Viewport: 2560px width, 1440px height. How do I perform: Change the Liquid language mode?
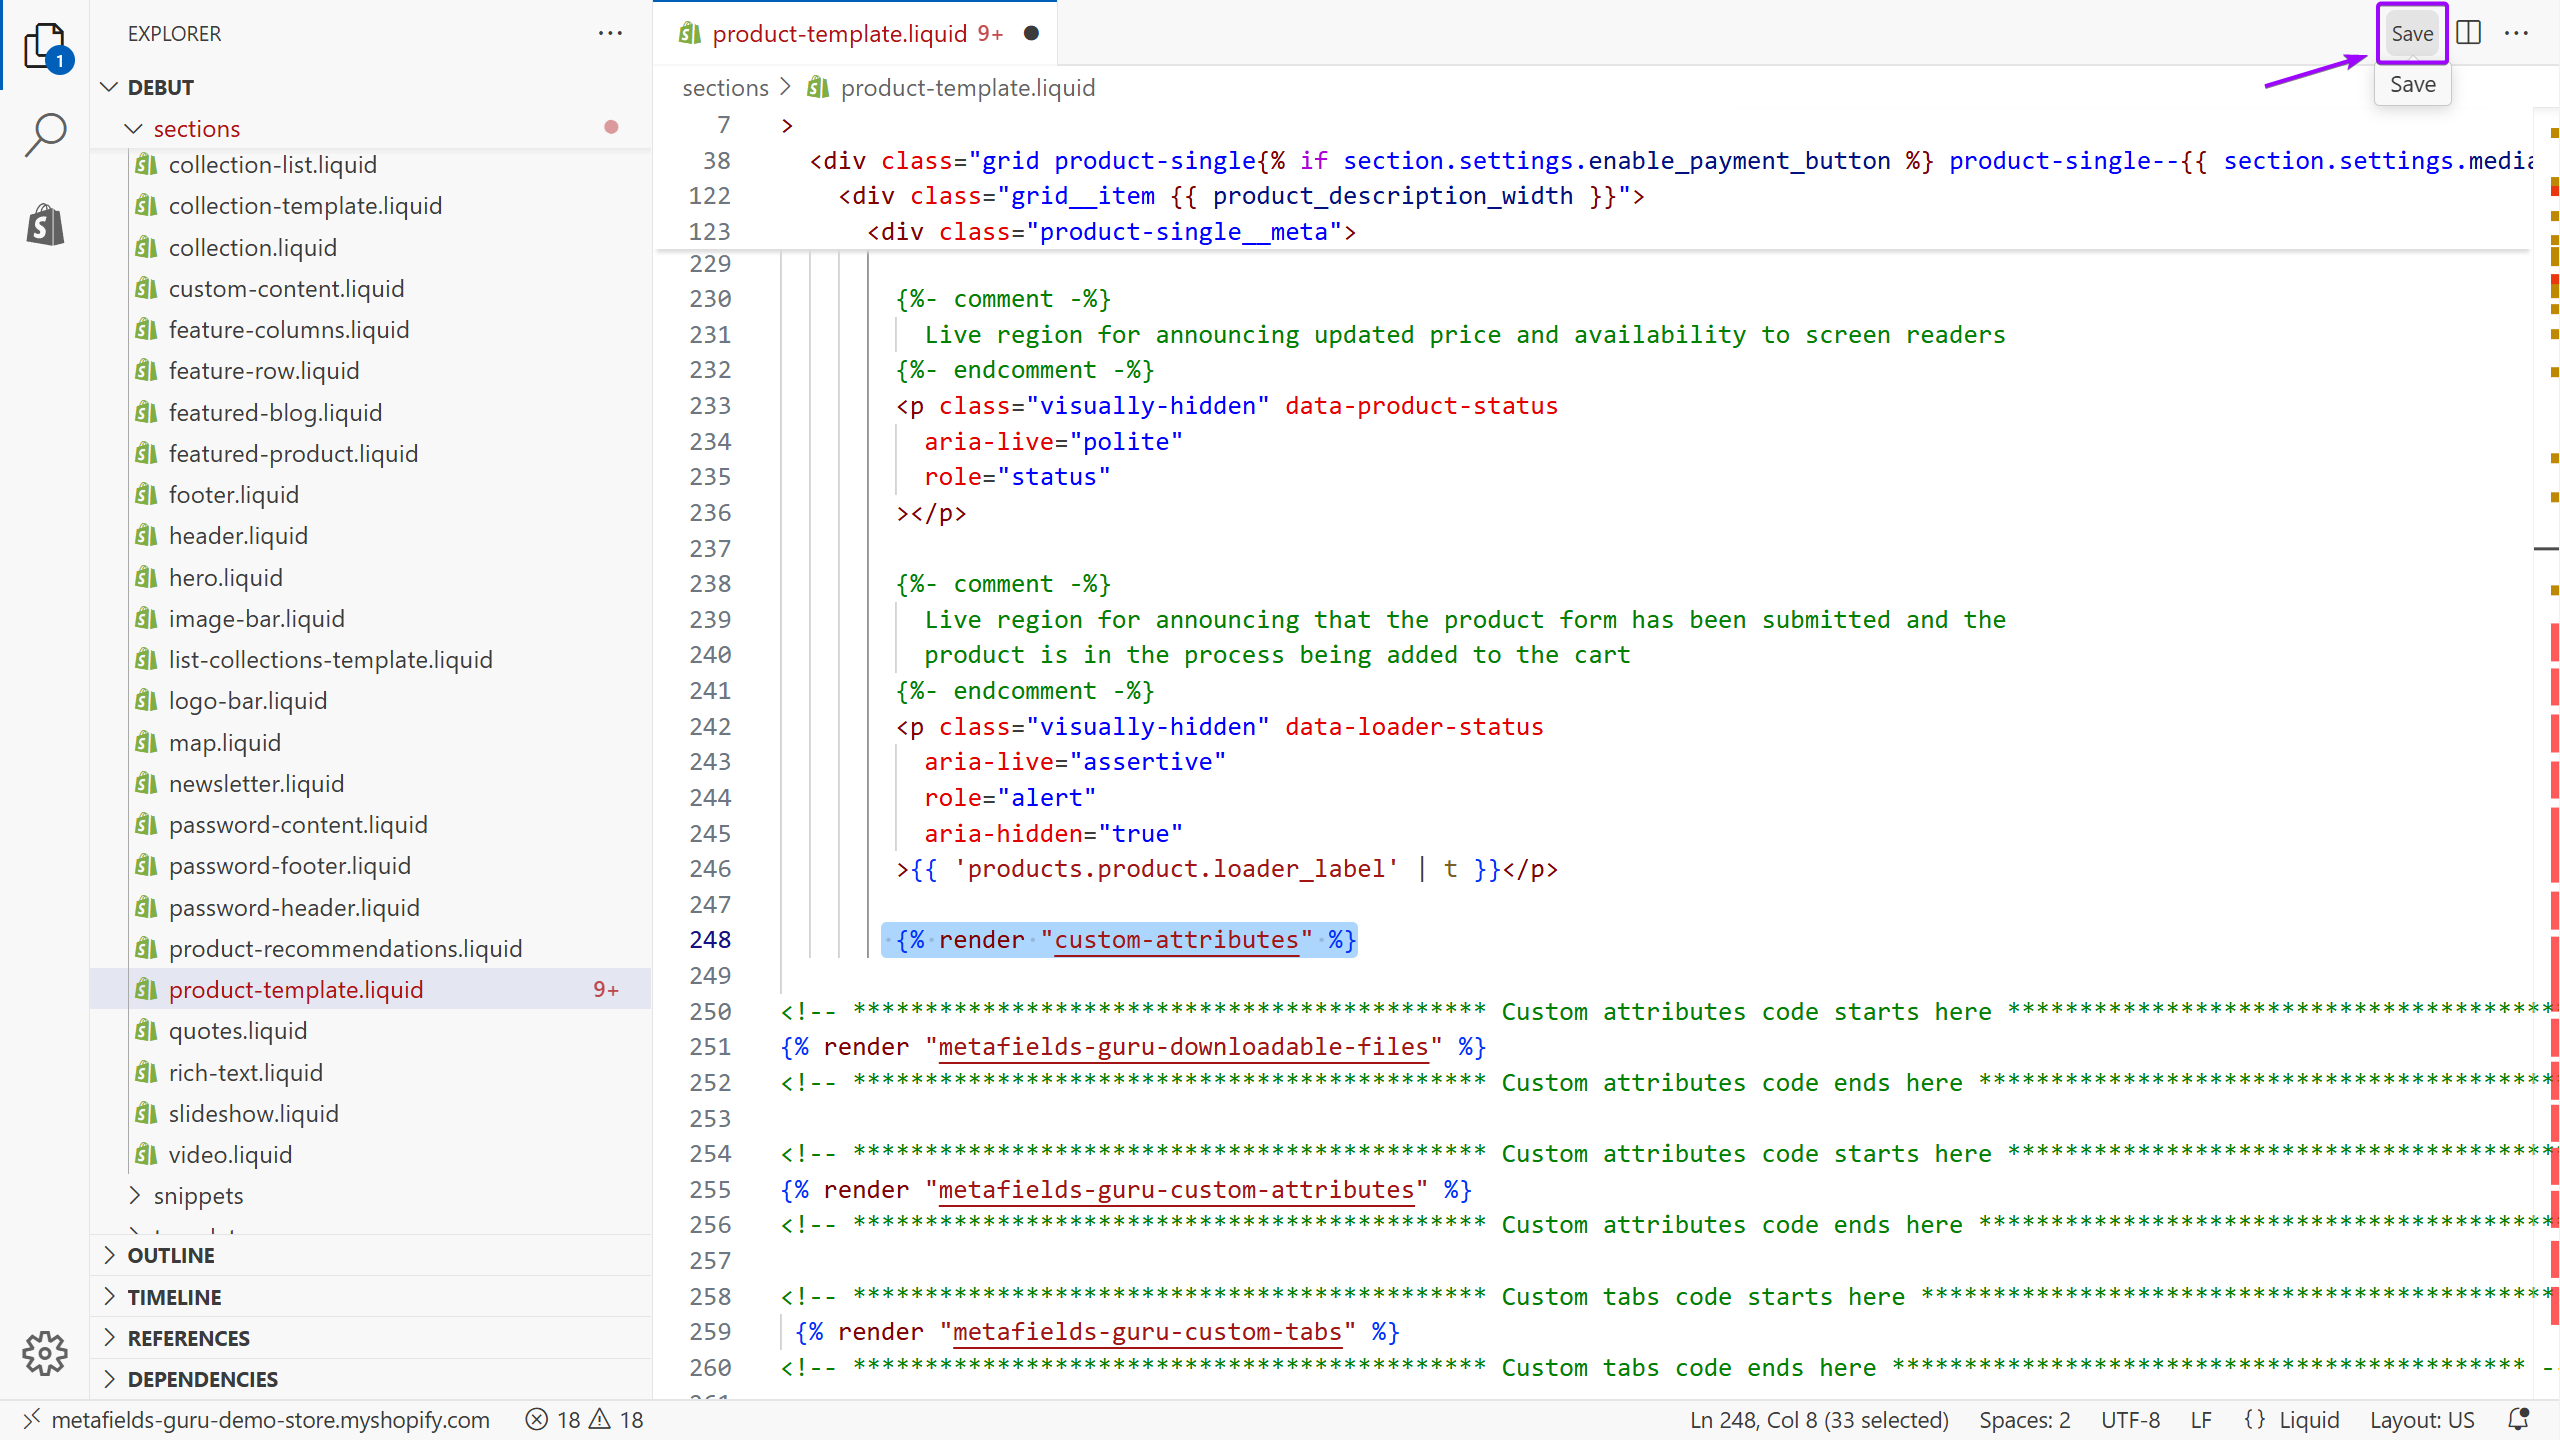(2308, 1419)
